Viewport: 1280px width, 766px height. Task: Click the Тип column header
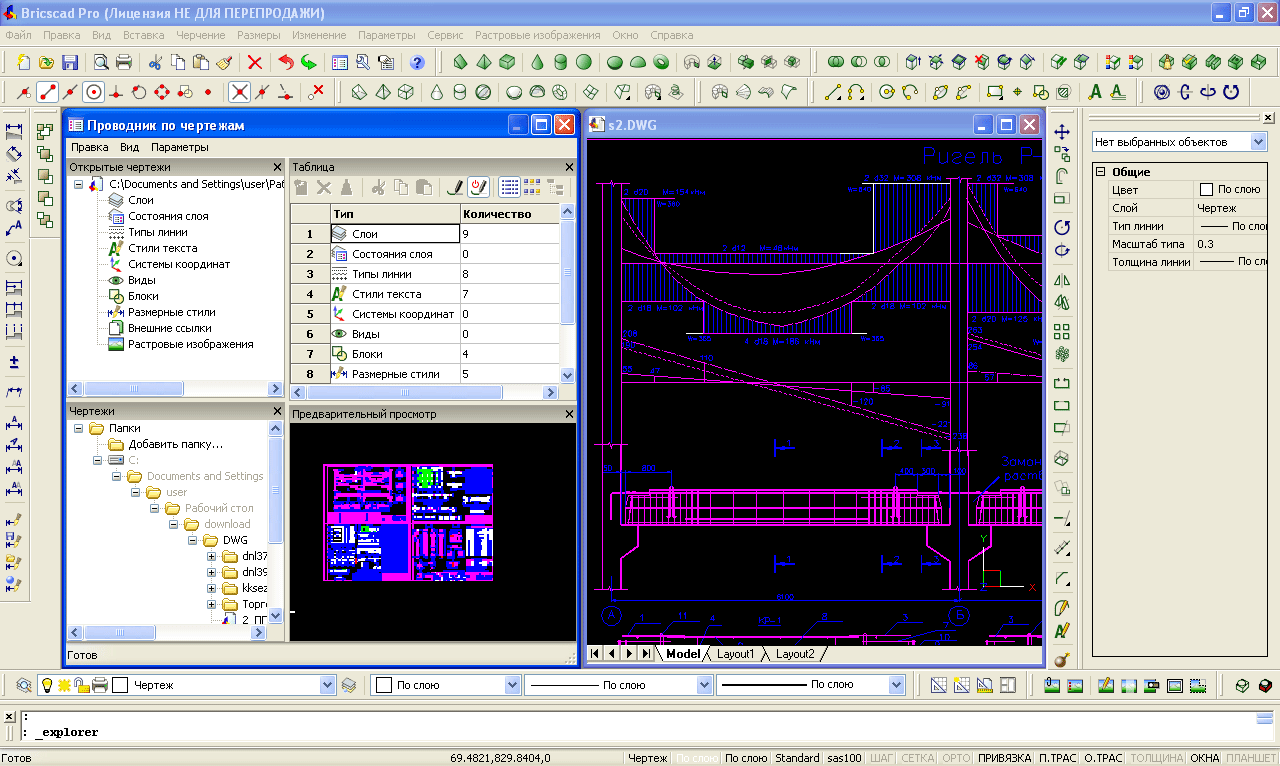pos(395,214)
